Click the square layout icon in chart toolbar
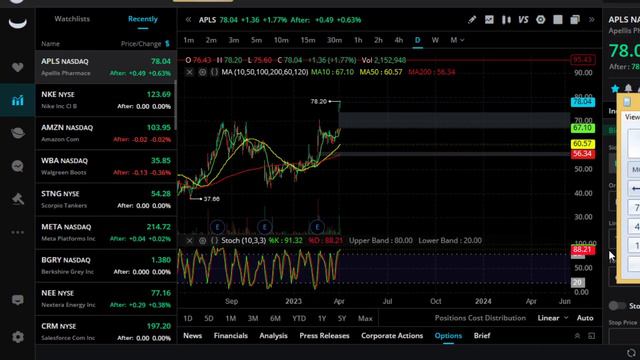Screen dimensions: 640x360 click(558, 20)
